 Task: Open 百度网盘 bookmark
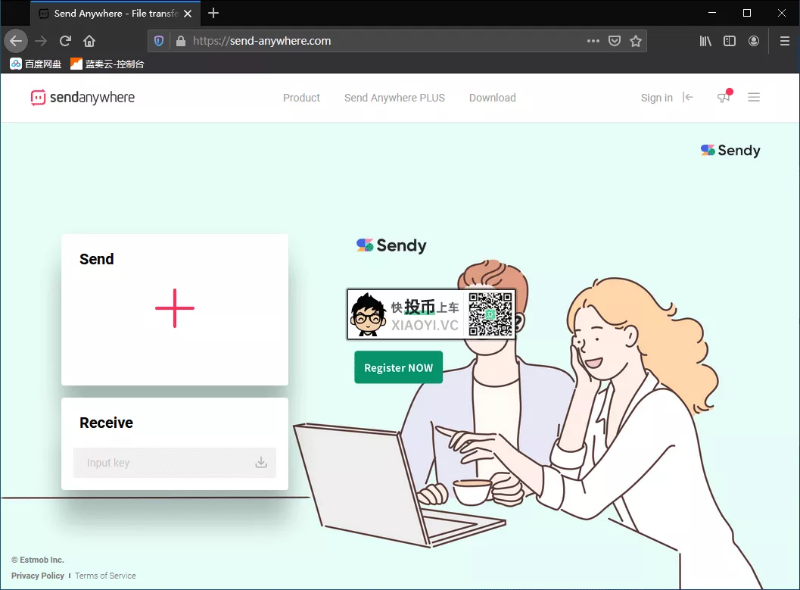[x=36, y=64]
